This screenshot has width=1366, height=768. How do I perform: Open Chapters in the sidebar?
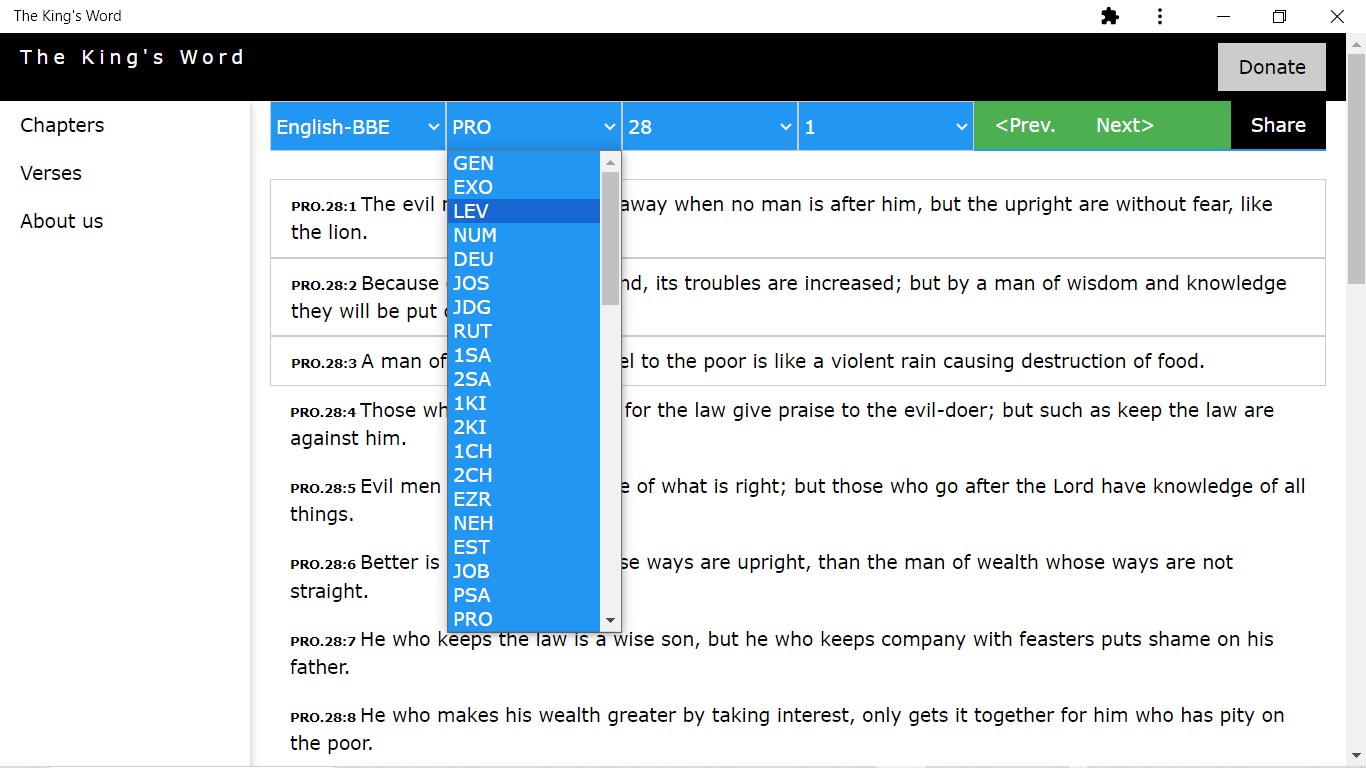(x=62, y=125)
